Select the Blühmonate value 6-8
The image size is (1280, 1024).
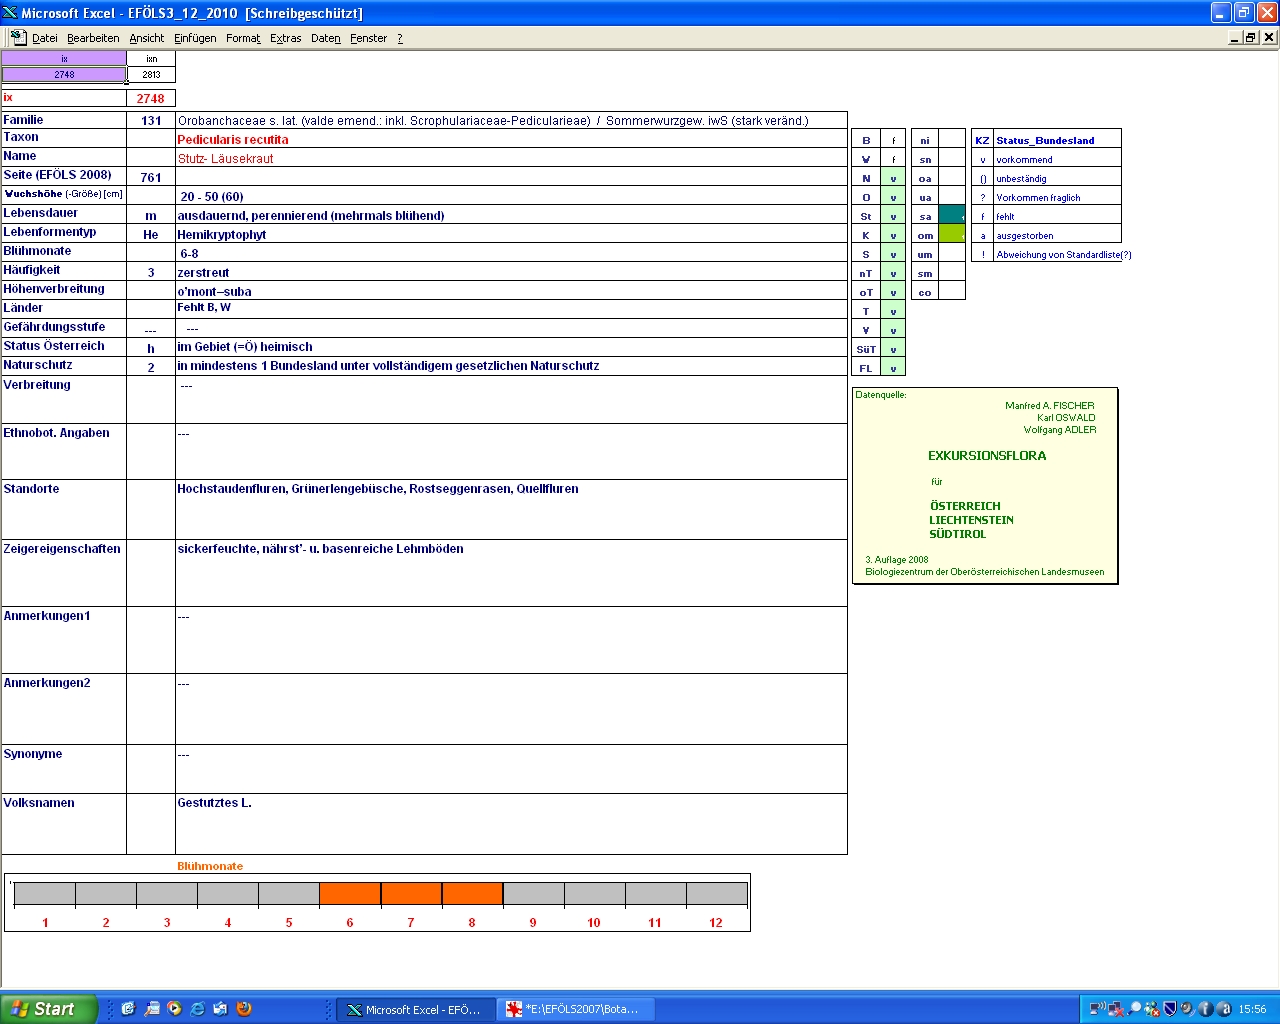tap(511, 253)
